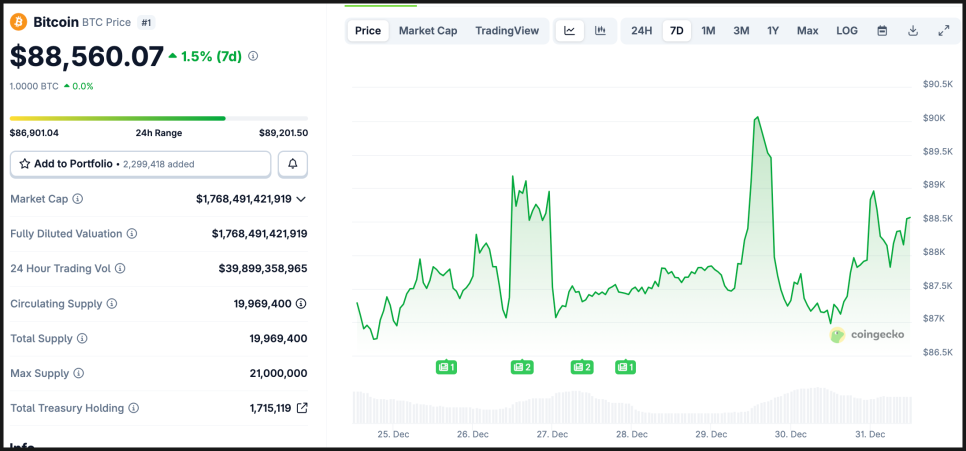Click the bell price alert icon
Image resolution: width=966 pixels, height=451 pixels.
(293, 164)
